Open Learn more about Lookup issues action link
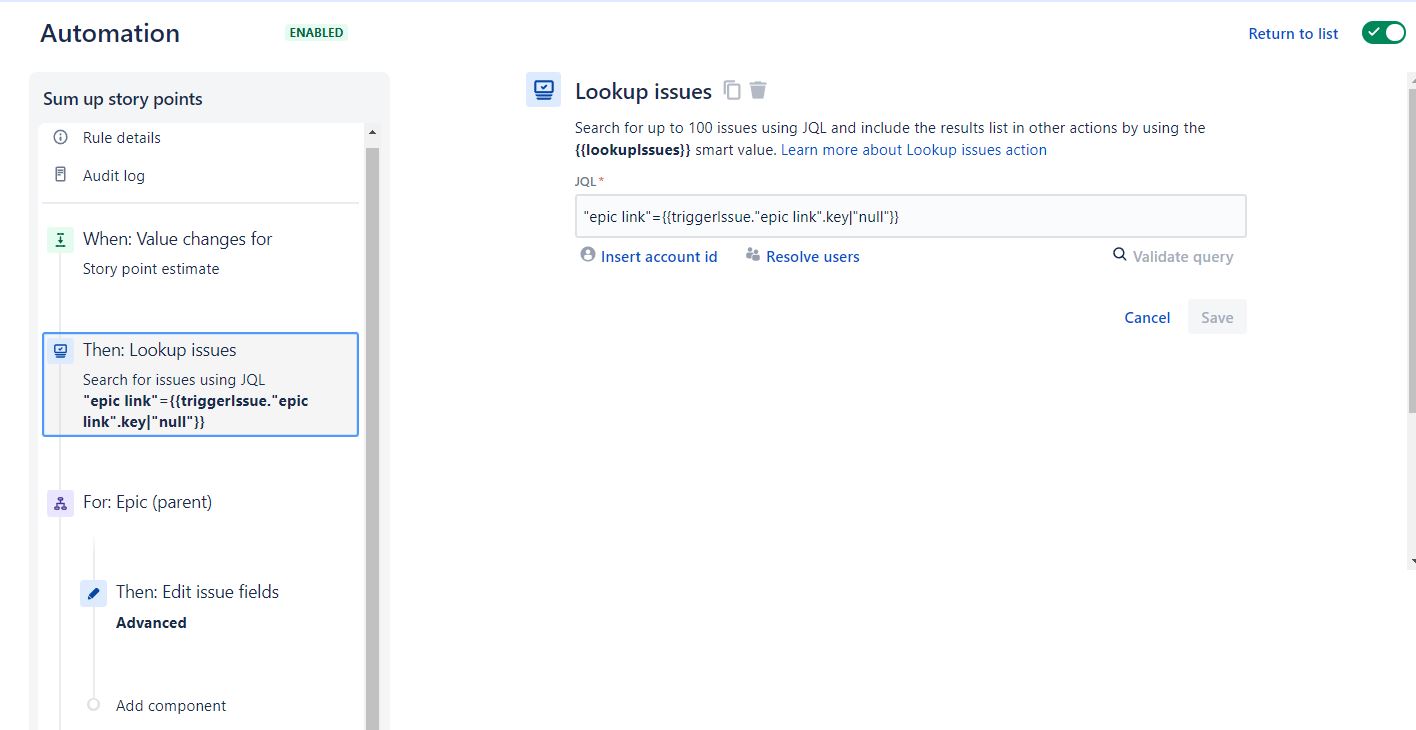This screenshot has height=730, width=1416. pyautogui.click(x=914, y=150)
